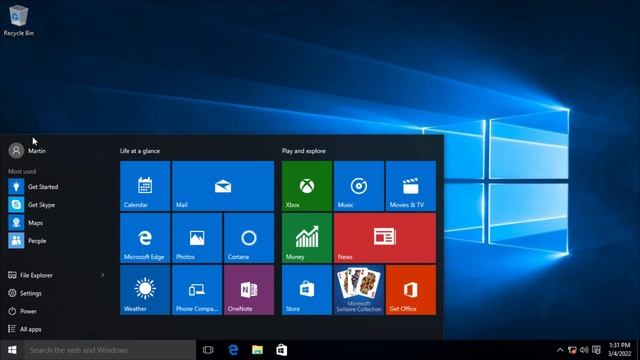Expand the File Explorer jump list arrow
The image size is (640, 360).
(x=102, y=275)
